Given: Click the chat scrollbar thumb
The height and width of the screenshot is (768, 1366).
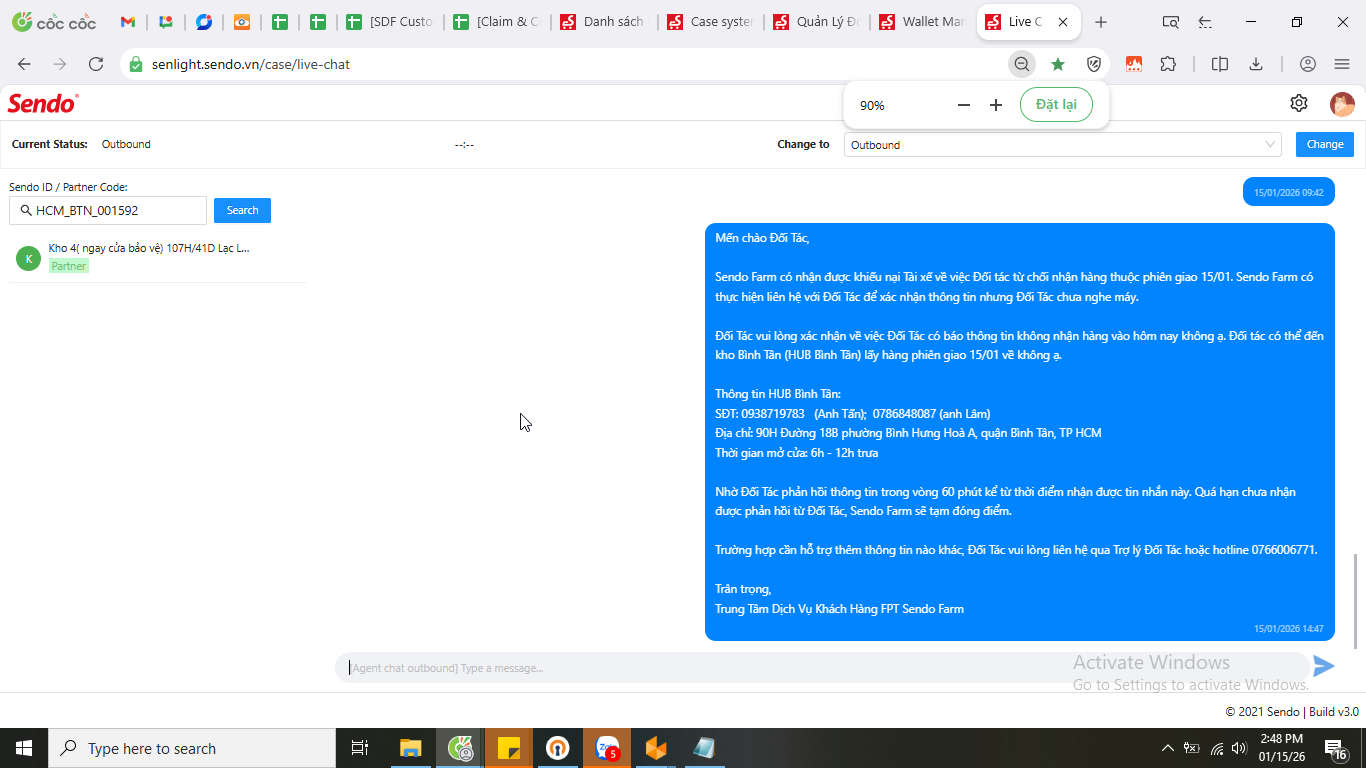Looking at the screenshot, I should tap(1357, 600).
